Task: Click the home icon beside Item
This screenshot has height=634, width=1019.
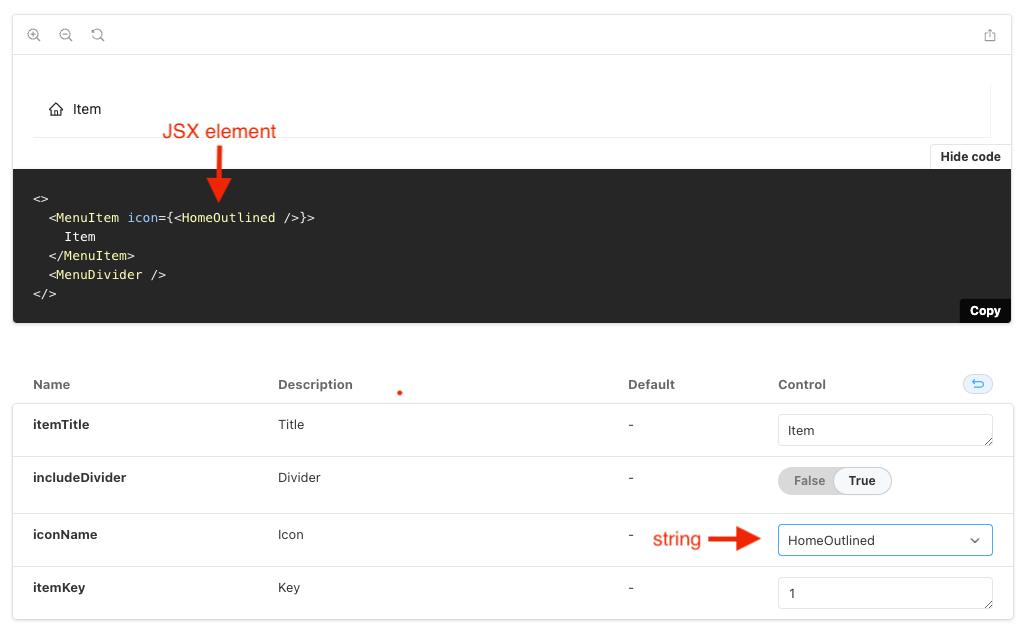Action: click(56, 109)
